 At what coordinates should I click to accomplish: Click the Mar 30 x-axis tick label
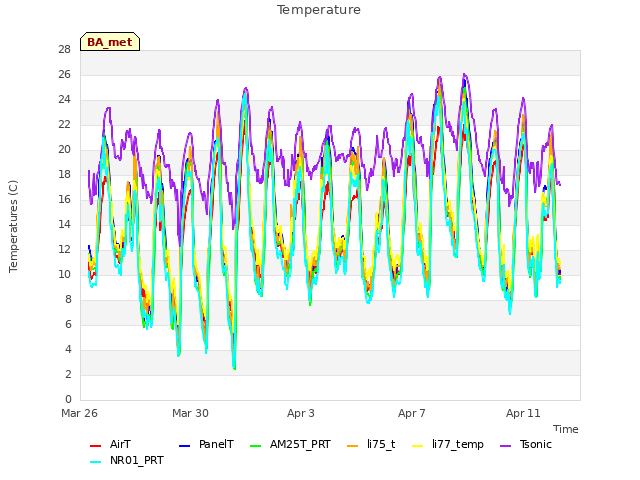coord(190,413)
